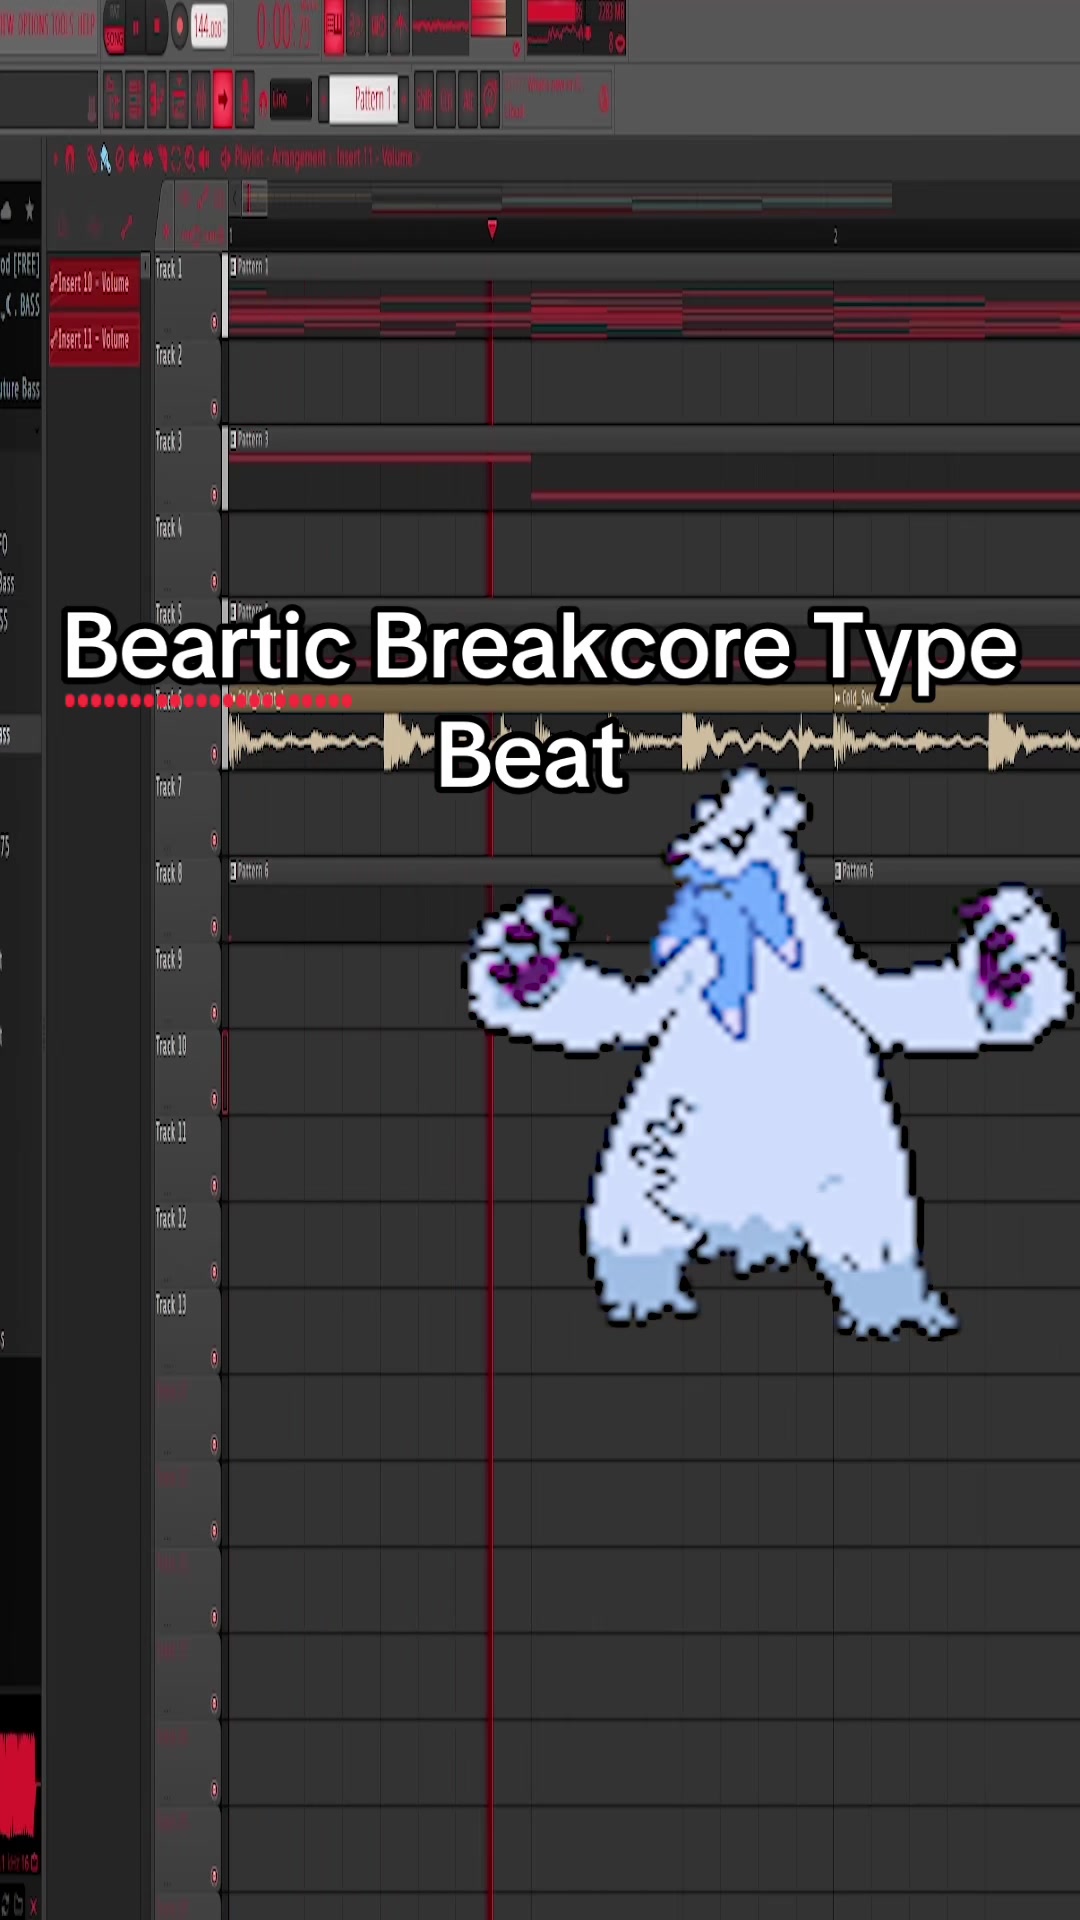Click the star favorites icon in the browser
Viewport: 1080px width, 1920px height.
29,210
